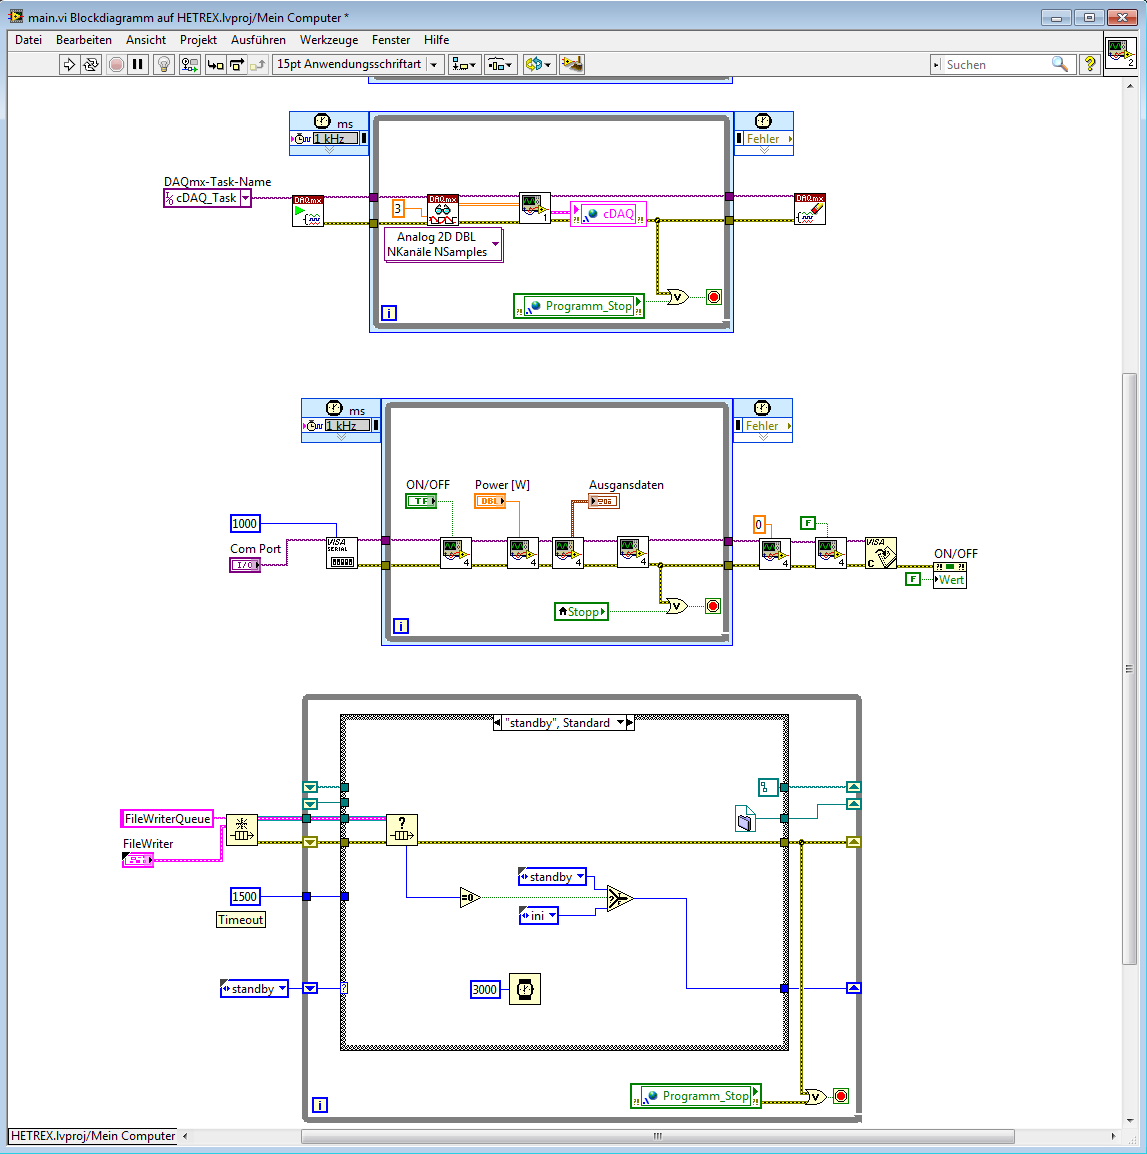Click stop terminal of top timed loop
1147x1154 pixels.
click(713, 297)
